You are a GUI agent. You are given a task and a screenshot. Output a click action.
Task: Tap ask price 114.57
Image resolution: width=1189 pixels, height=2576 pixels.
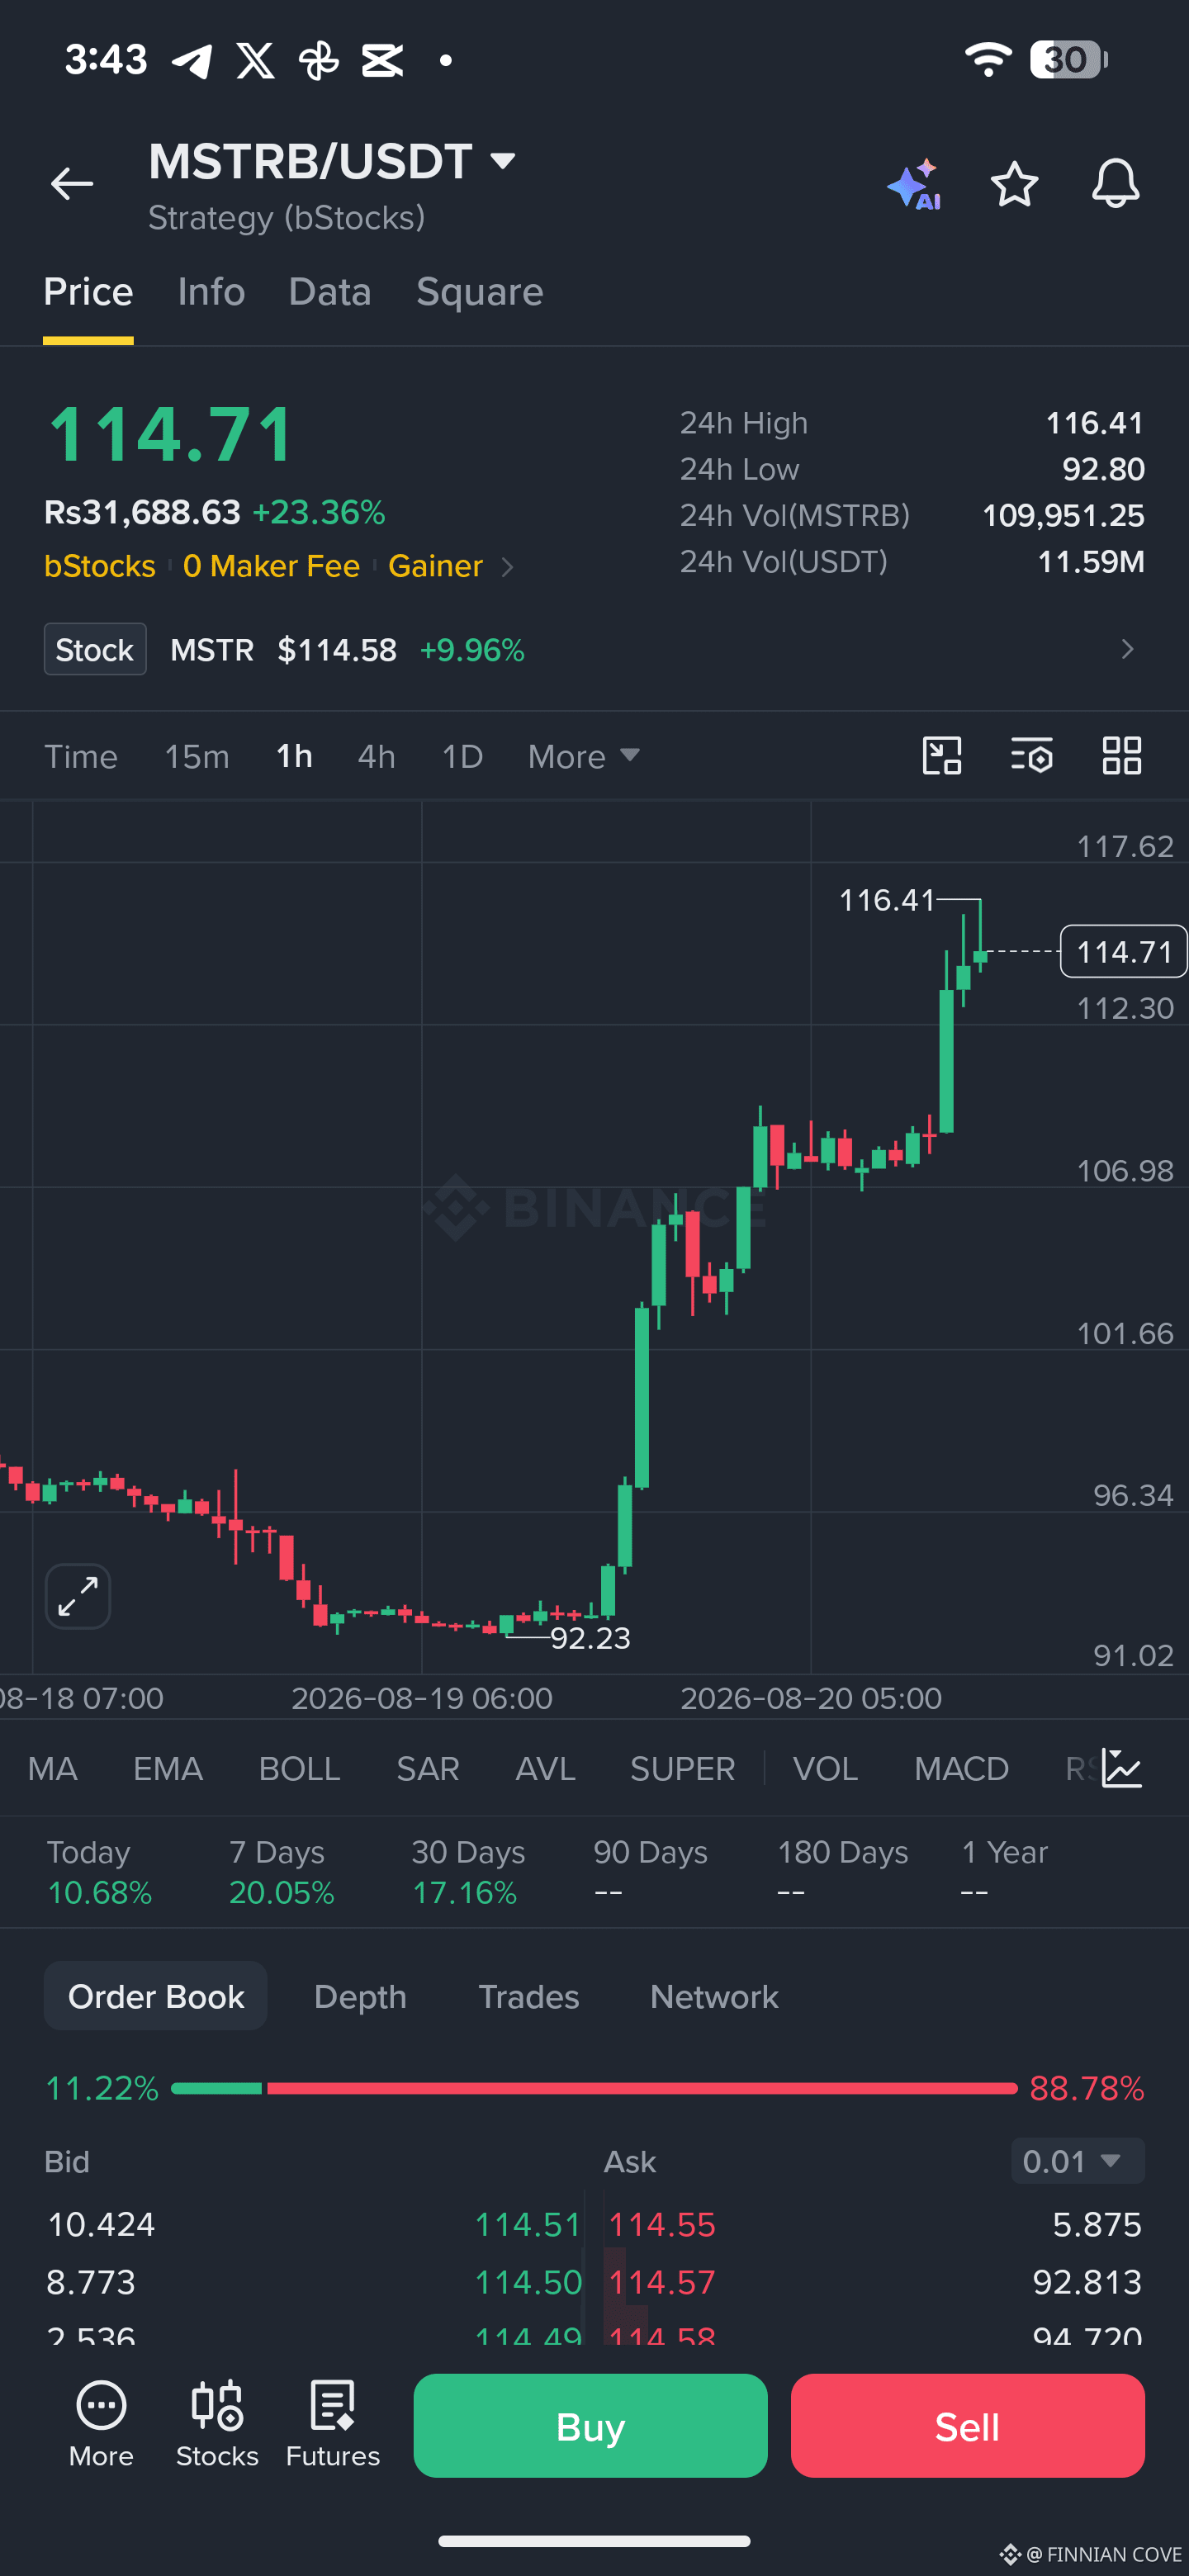(662, 2282)
